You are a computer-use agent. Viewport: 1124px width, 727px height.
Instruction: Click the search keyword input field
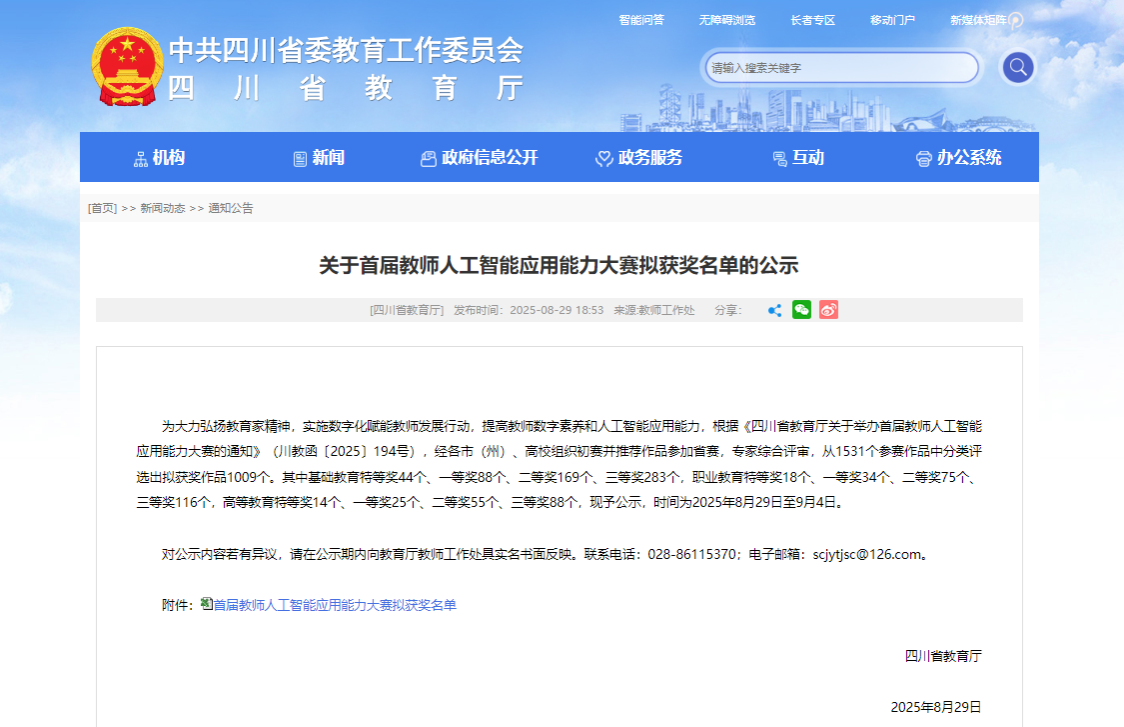pos(838,68)
